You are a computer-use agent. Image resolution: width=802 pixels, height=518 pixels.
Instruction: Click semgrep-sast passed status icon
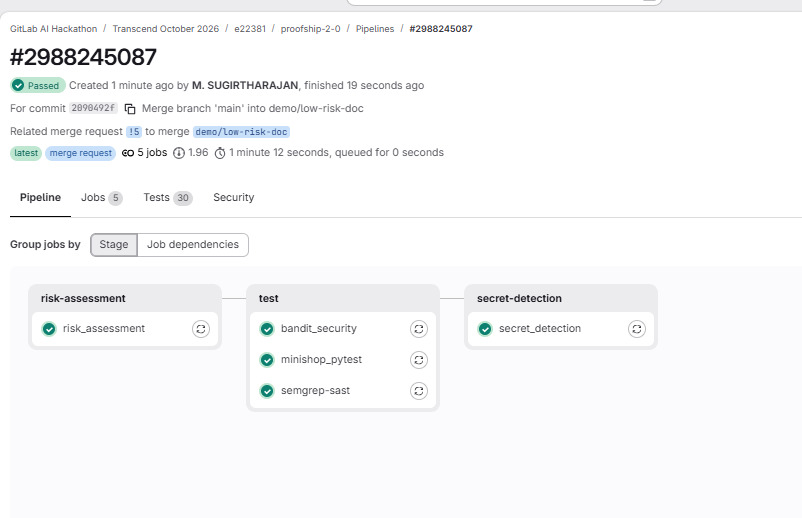point(267,391)
